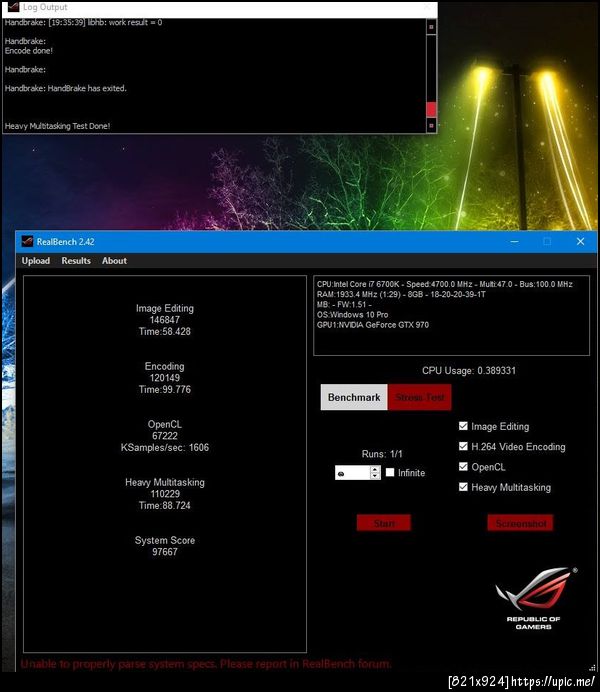The width and height of the screenshot is (600, 692).
Task: Click the RAM 1933.4 MHz spec line
Action: pyautogui.click(x=401, y=294)
